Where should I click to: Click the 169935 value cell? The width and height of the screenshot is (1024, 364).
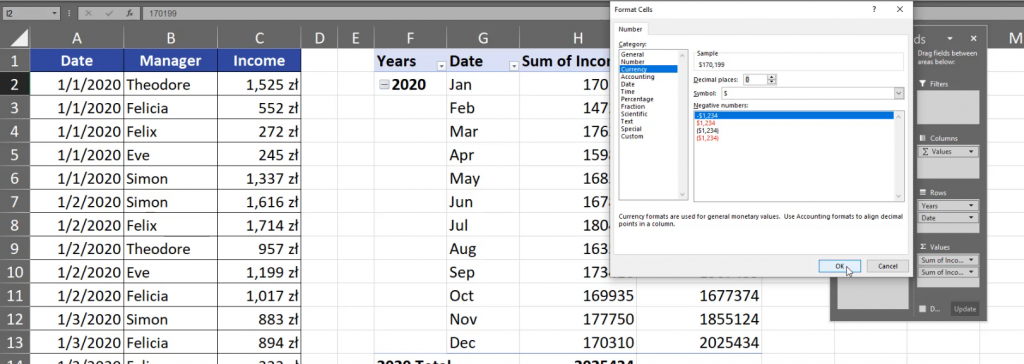[x=578, y=296]
